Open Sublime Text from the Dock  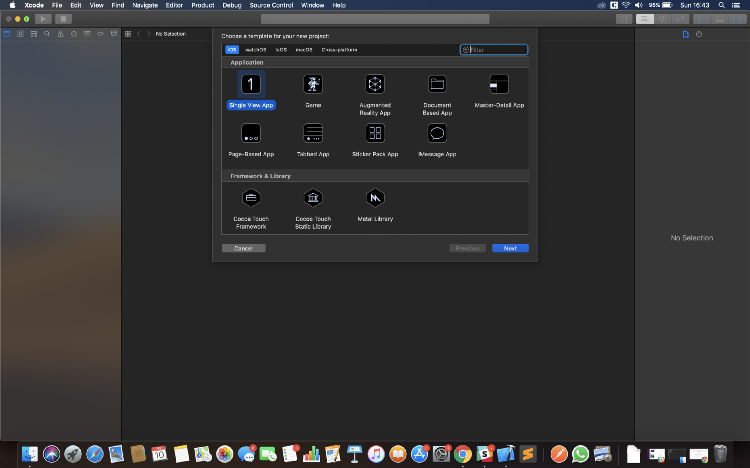tap(528, 454)
